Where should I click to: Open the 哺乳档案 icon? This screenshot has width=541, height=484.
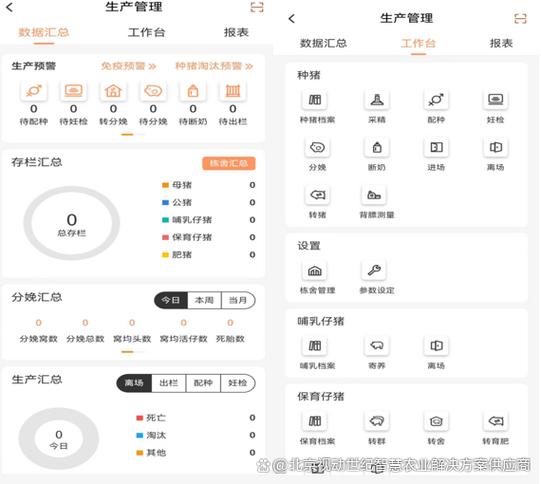click(x=315, y=346)
